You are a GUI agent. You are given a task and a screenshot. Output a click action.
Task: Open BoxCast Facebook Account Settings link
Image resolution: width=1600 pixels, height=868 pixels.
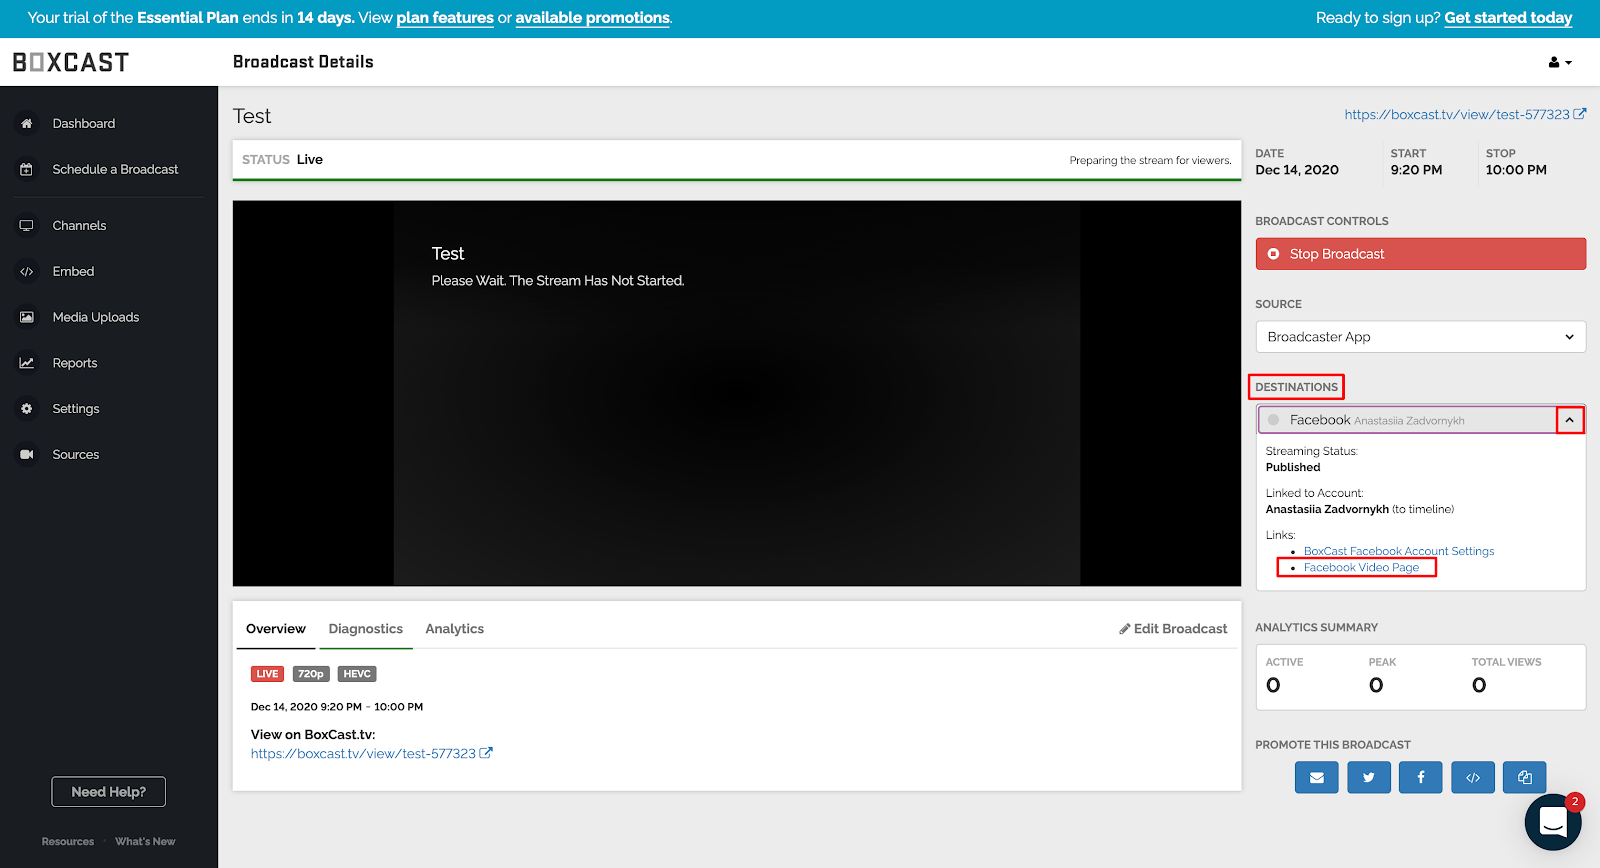click(x=1399, y=551)
